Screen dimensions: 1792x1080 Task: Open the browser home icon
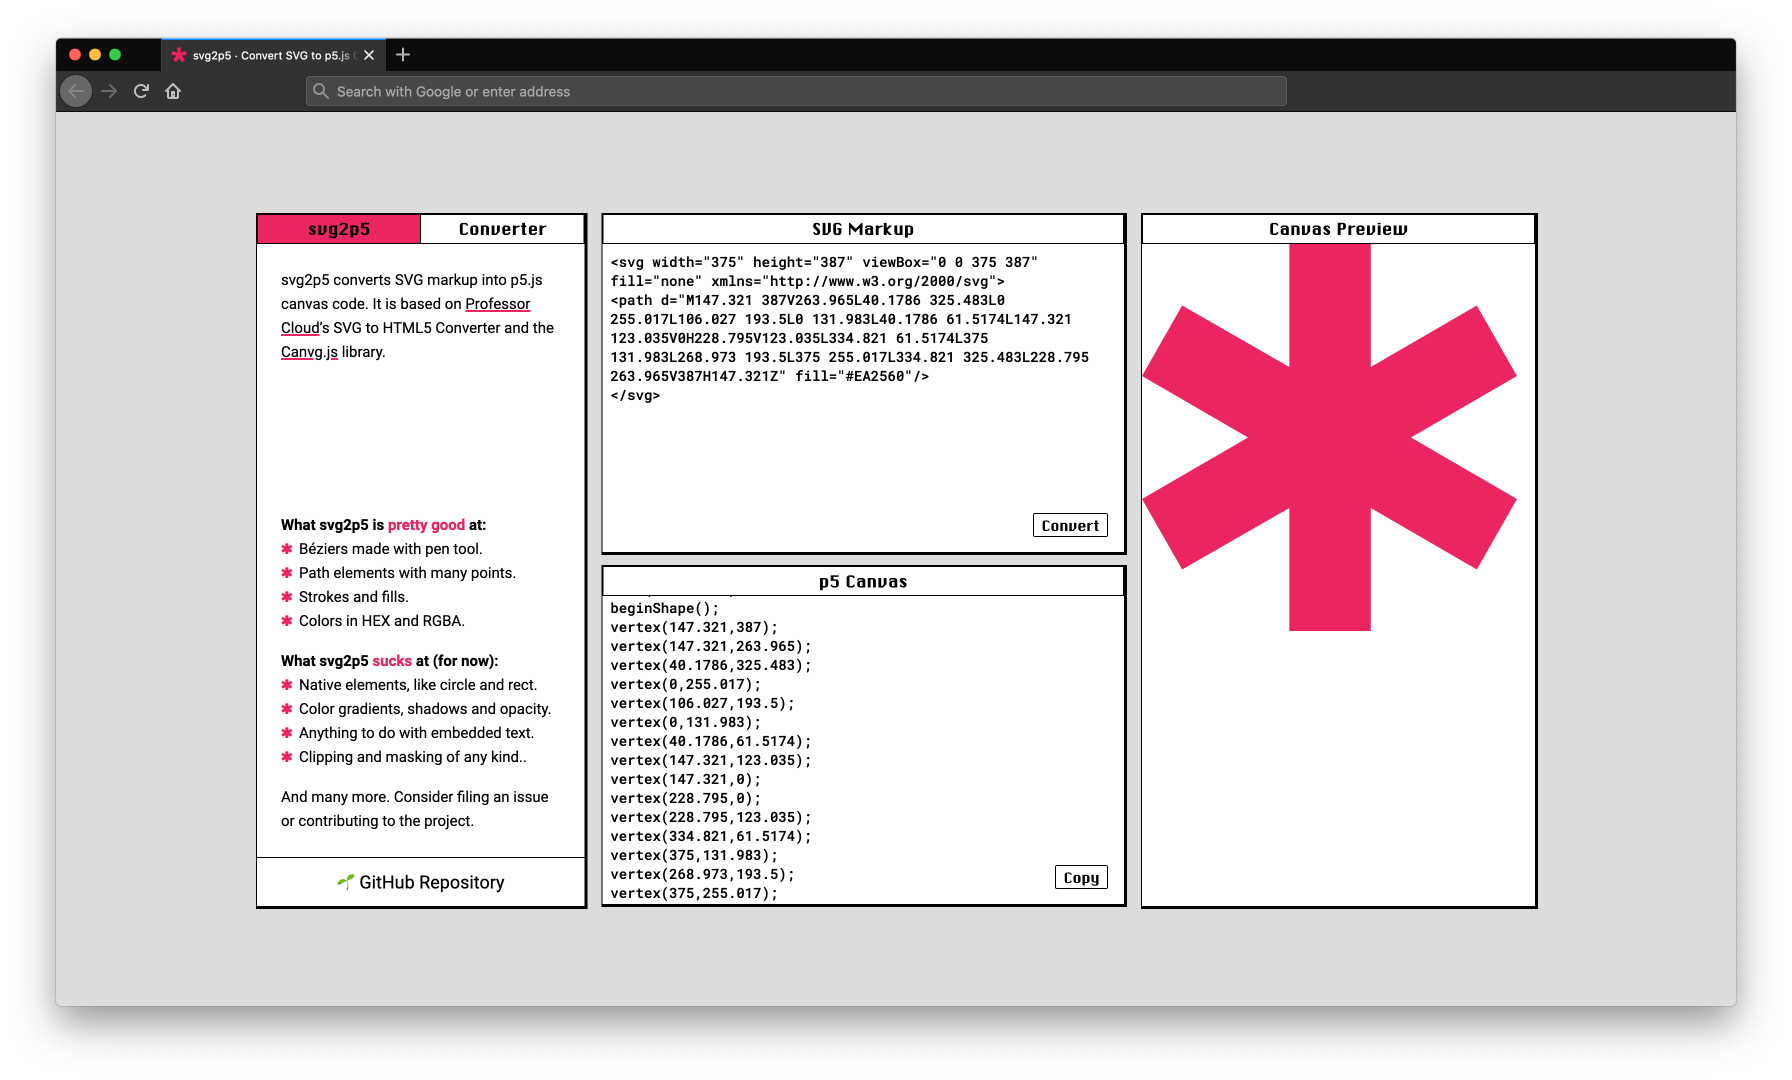click(x=173, y=91)
